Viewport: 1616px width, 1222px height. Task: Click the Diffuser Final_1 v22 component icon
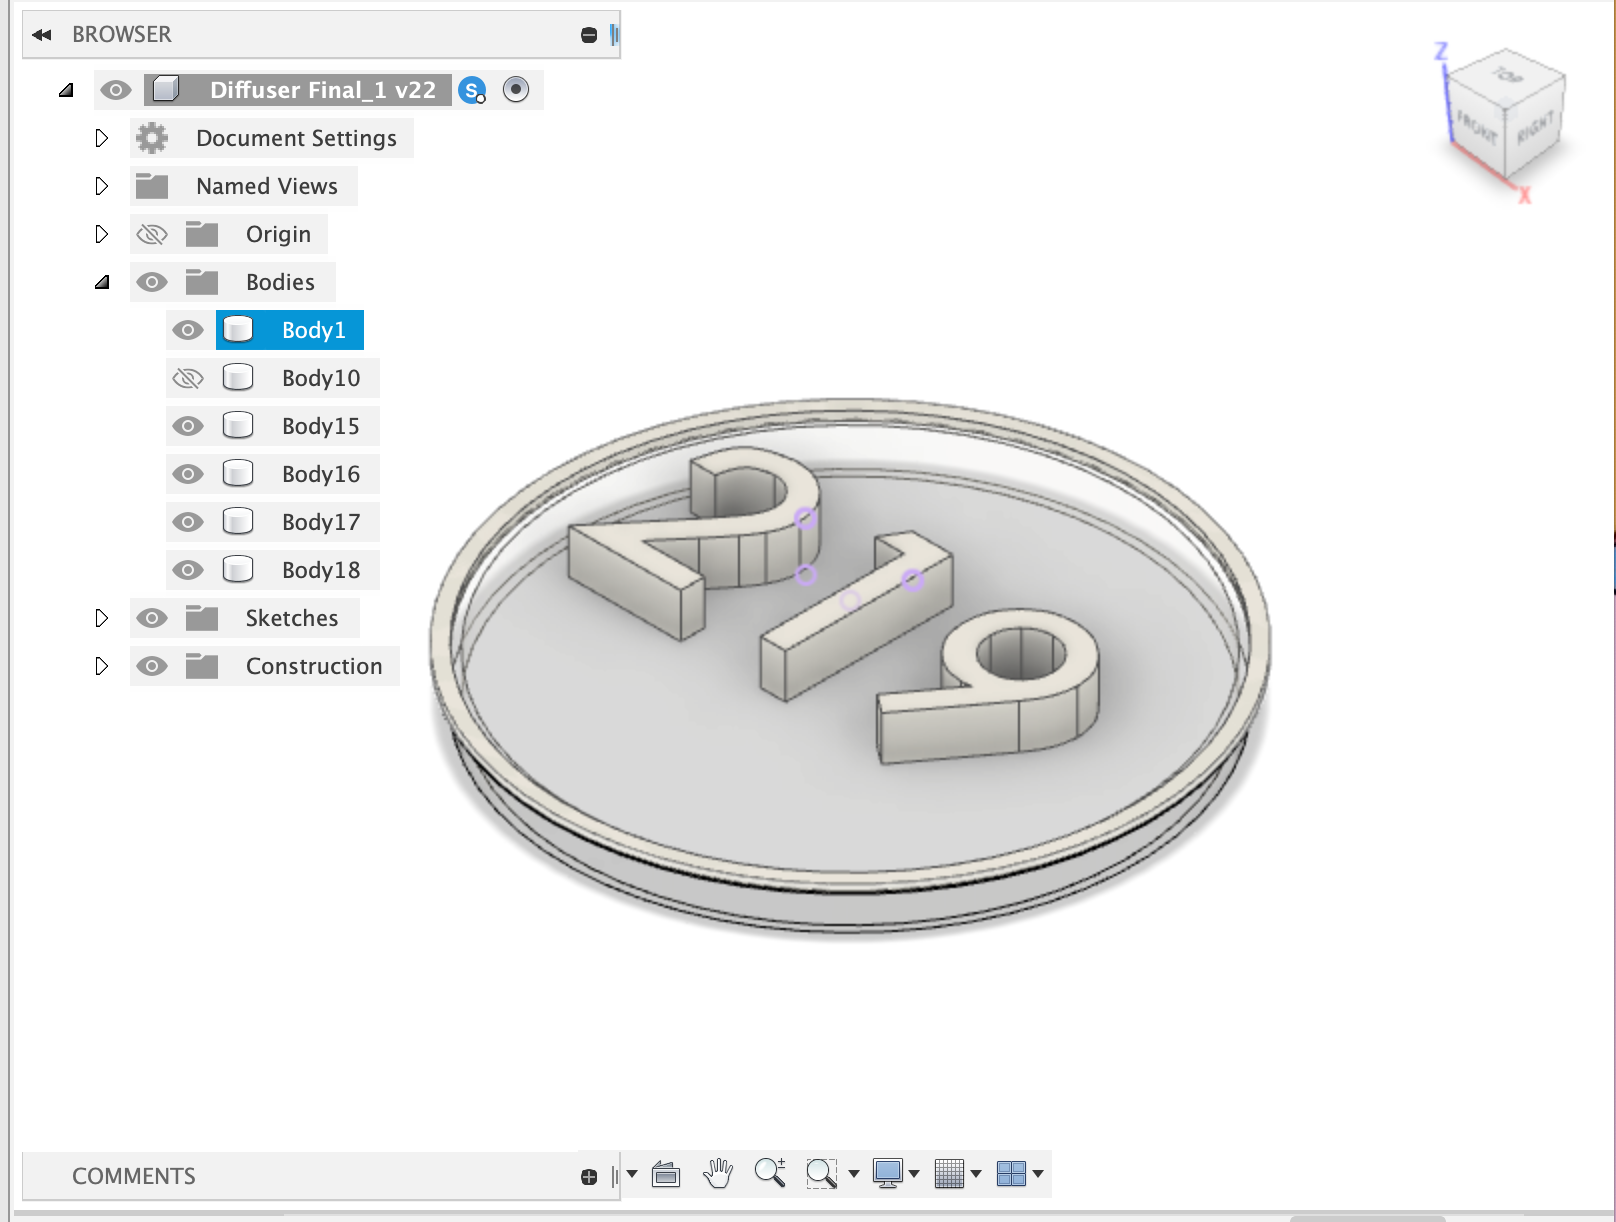[166, 90]
